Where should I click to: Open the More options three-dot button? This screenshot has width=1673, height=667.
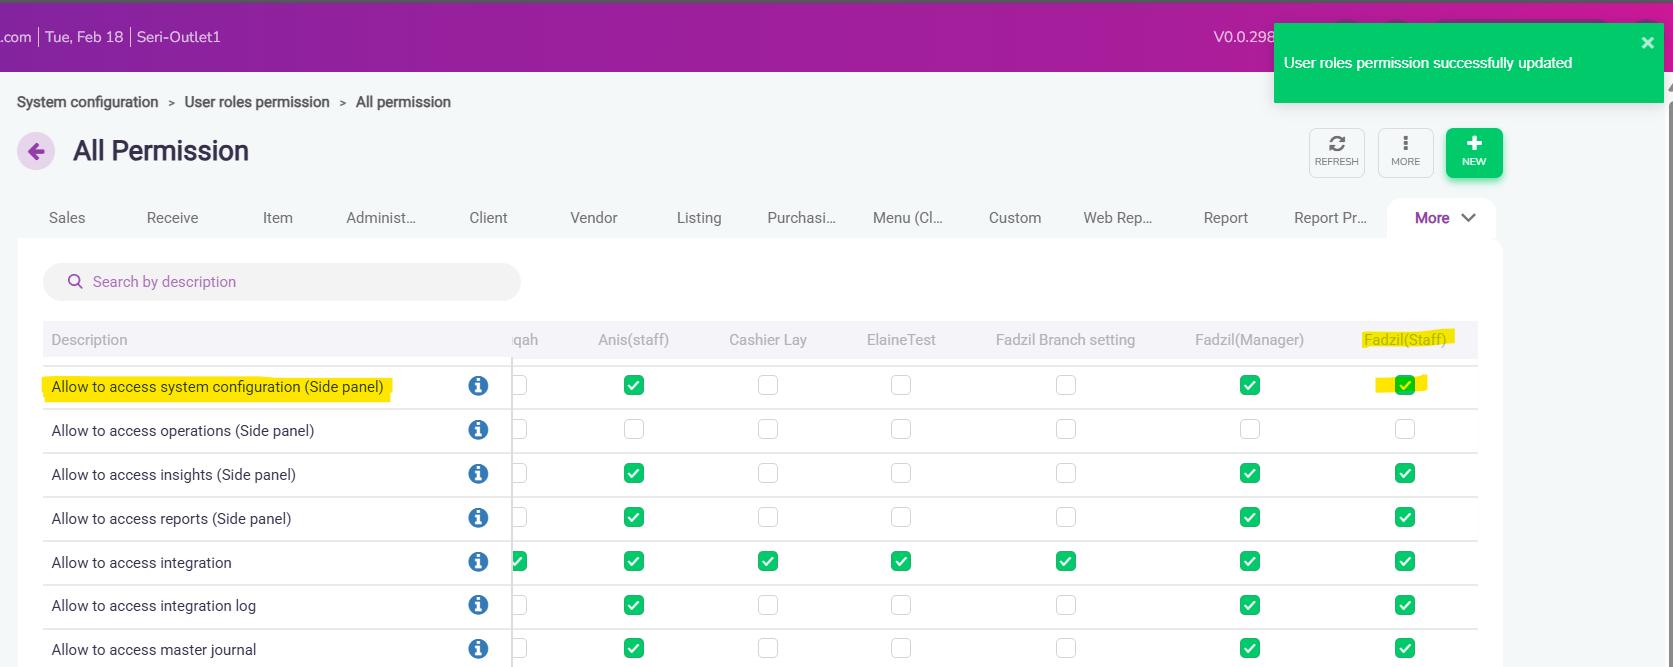(1405, 152)
